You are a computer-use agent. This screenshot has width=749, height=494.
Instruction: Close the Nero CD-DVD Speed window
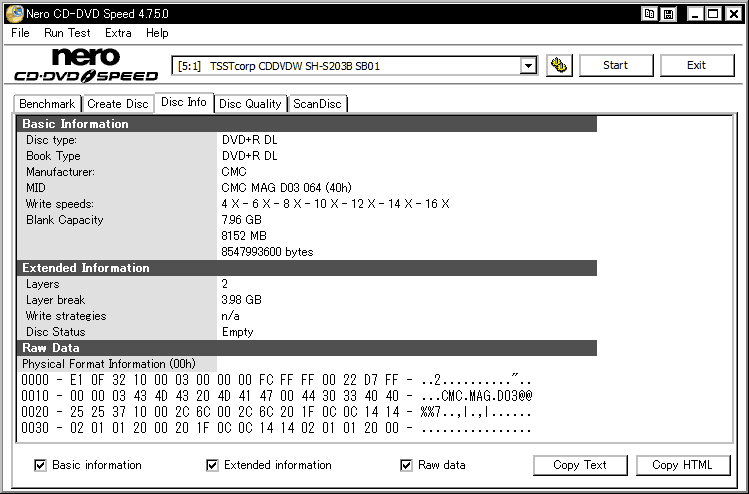click(734, 14)
